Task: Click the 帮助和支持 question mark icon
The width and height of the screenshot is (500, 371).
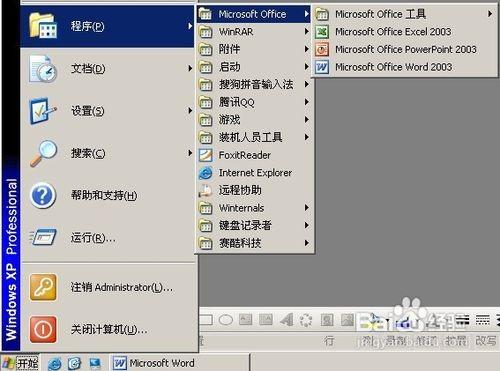Action: [x=43, y=195]
